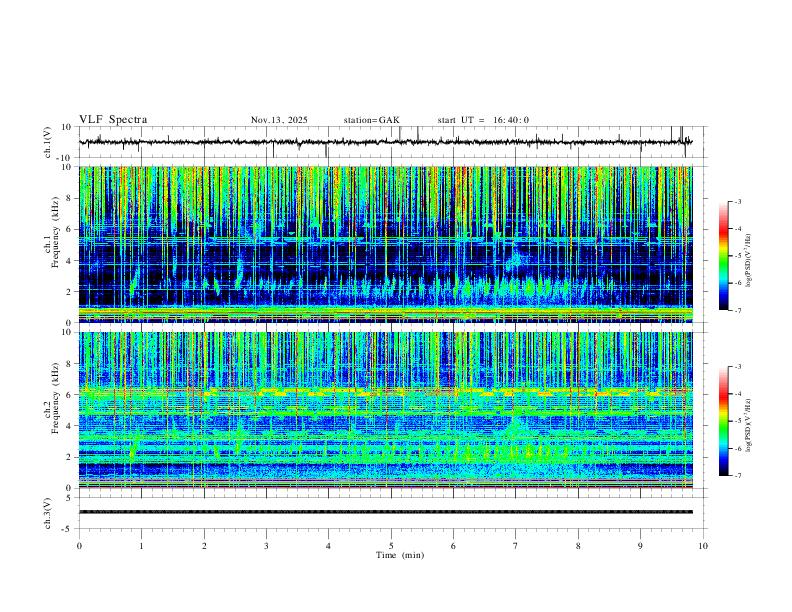Click the "-7" tick on ch.2 colorbar
The width and height of the screenshot is (792, 612).
(x=738, y=476)
